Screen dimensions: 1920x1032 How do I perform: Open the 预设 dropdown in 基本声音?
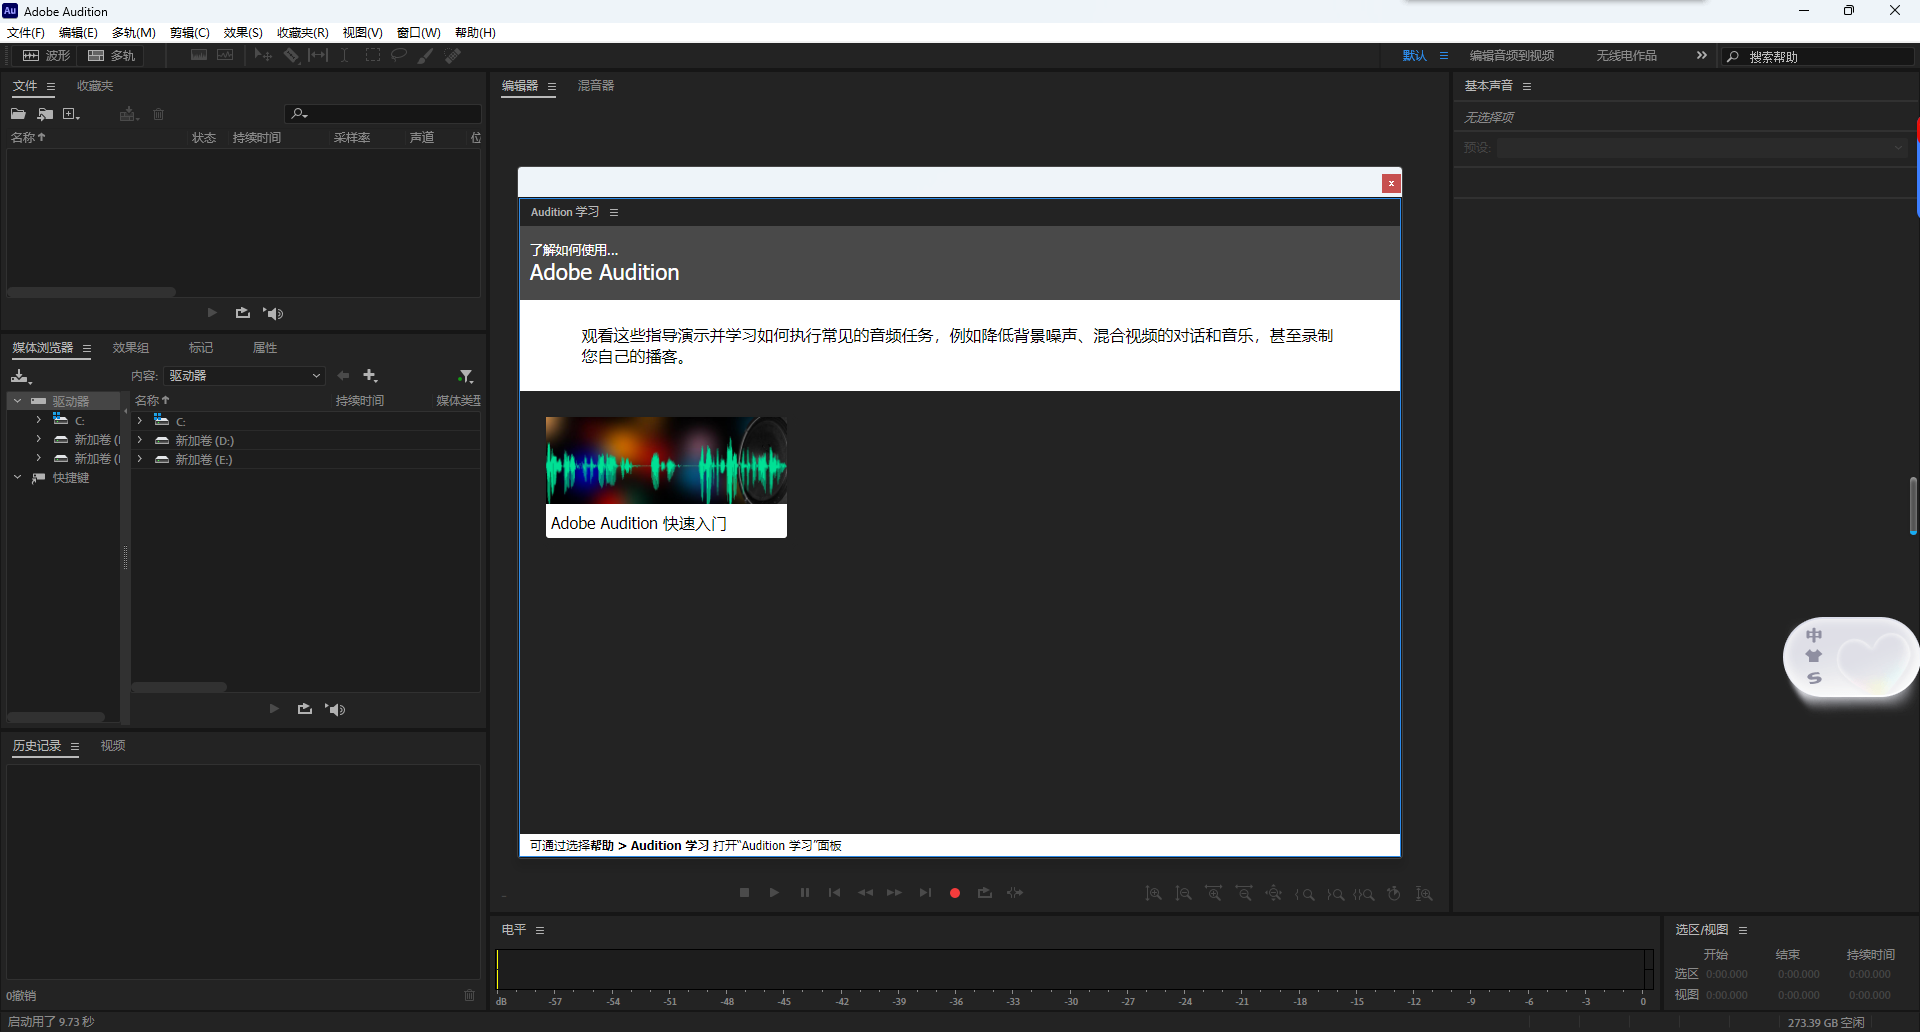click(x=1897, y=147)
